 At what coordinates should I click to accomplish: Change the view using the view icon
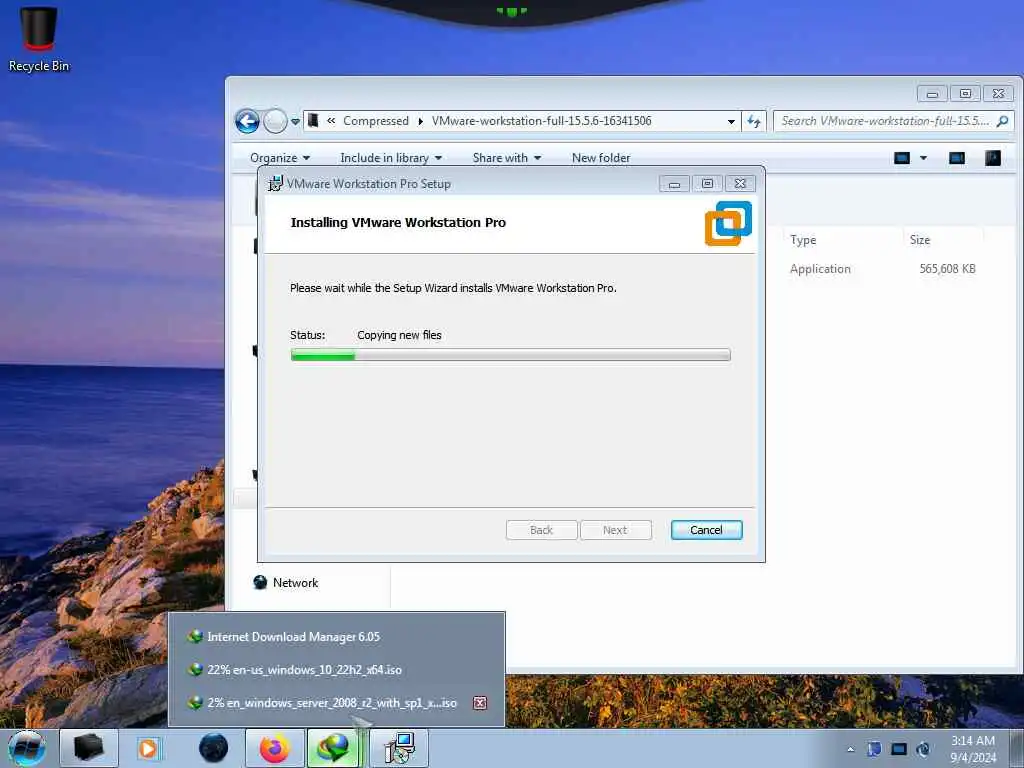902,158
